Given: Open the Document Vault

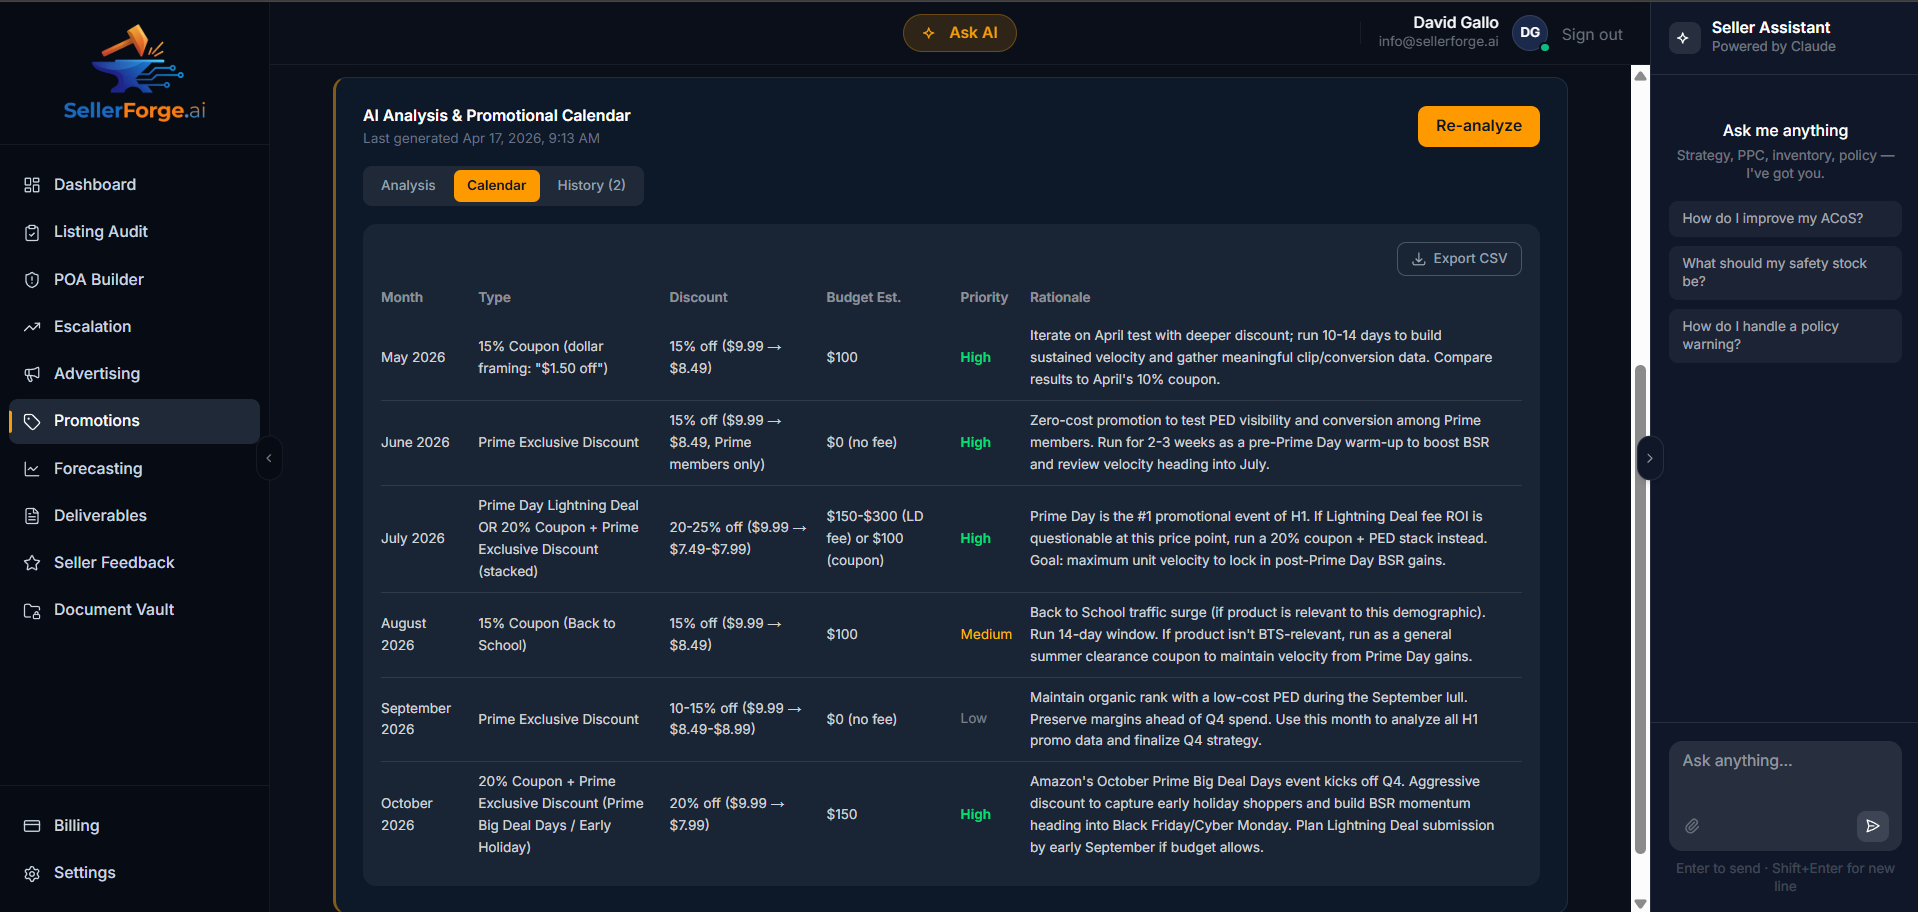Looking at the screenshot, I should 114,609.
